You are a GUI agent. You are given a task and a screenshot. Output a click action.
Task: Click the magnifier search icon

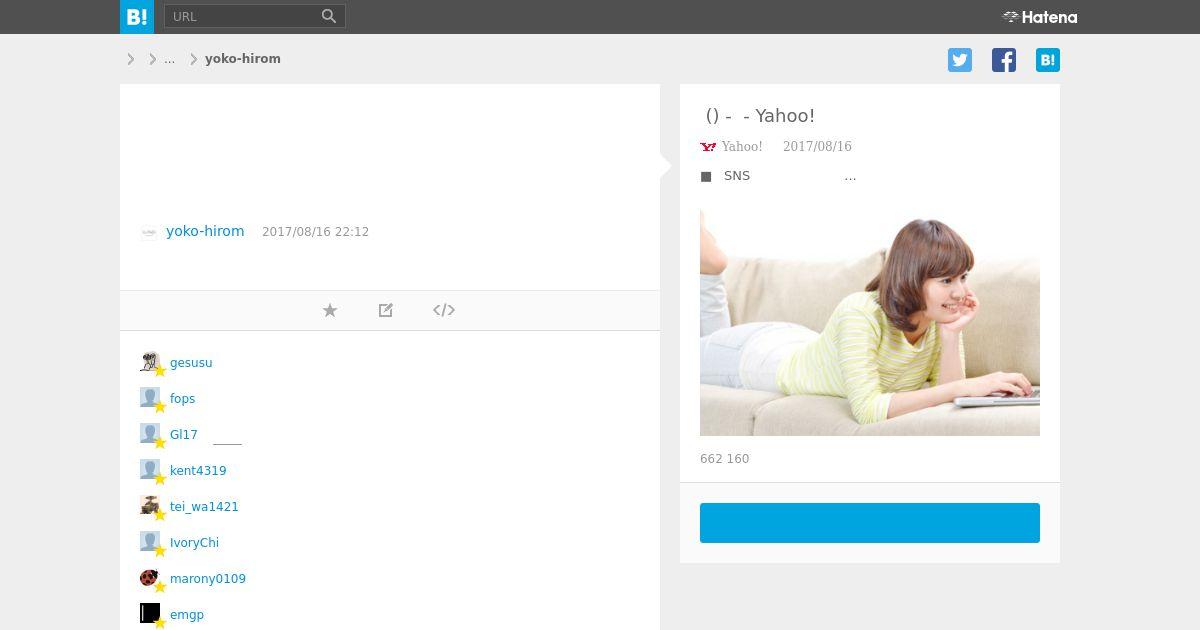click(x=330, y=16)
